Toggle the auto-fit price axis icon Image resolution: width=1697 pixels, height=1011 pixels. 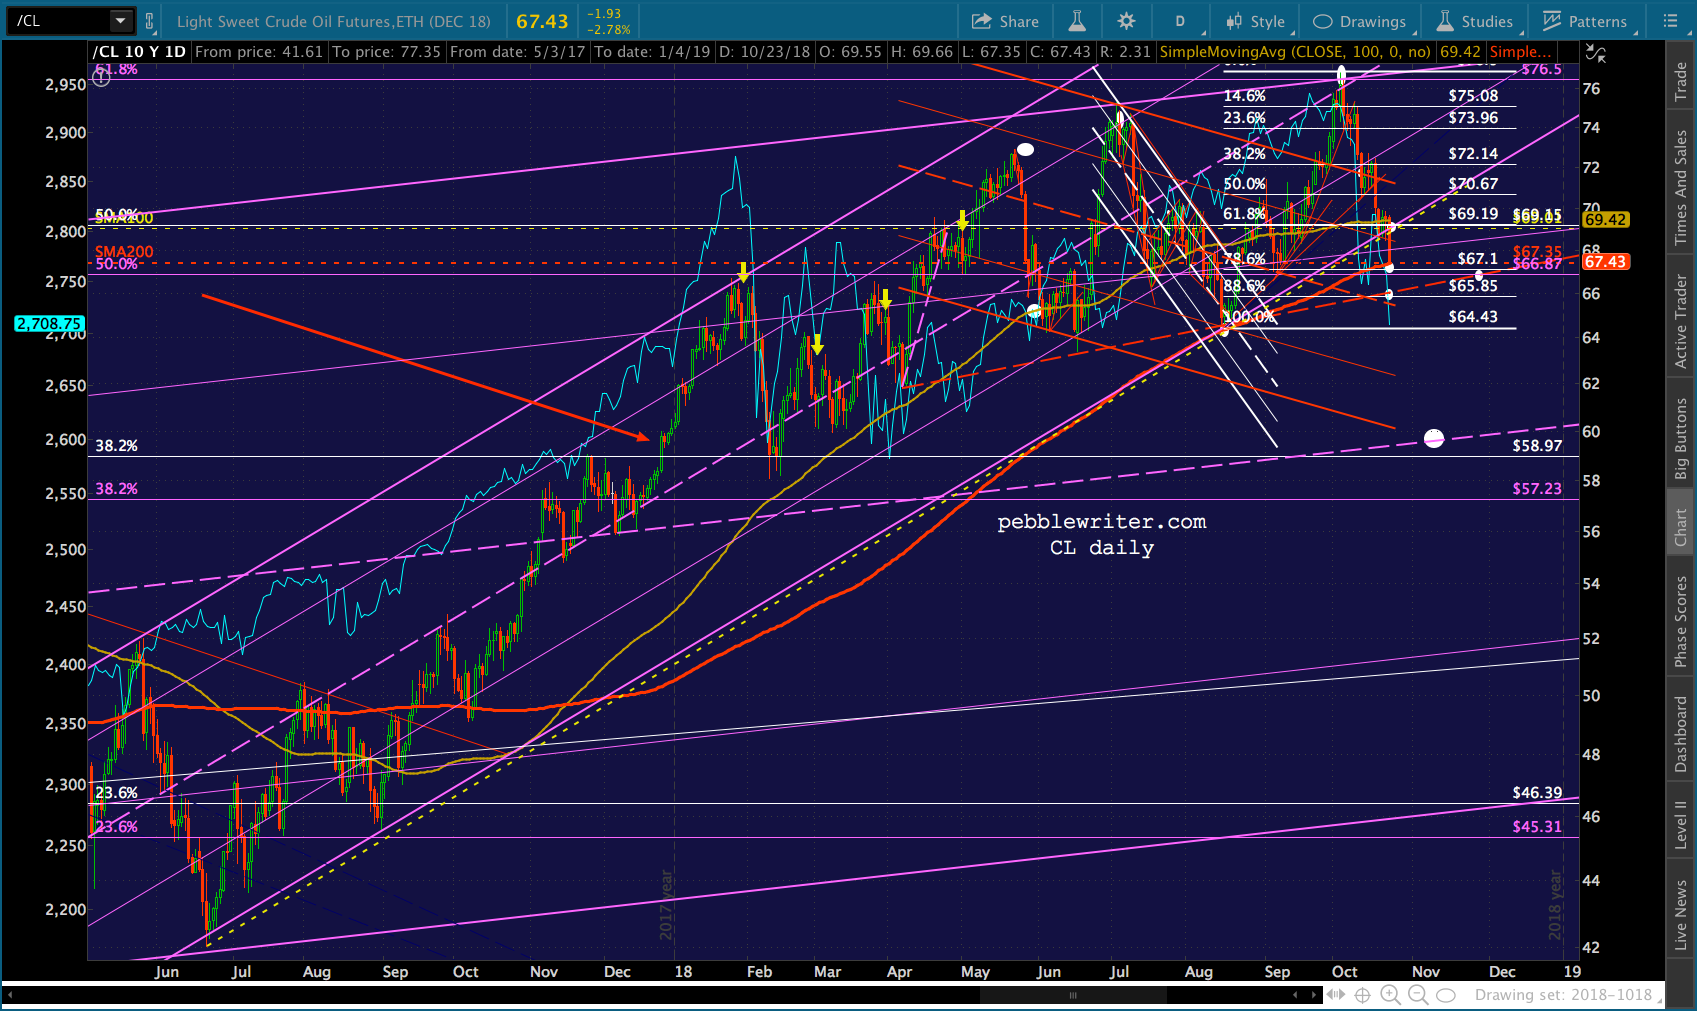1596,54
